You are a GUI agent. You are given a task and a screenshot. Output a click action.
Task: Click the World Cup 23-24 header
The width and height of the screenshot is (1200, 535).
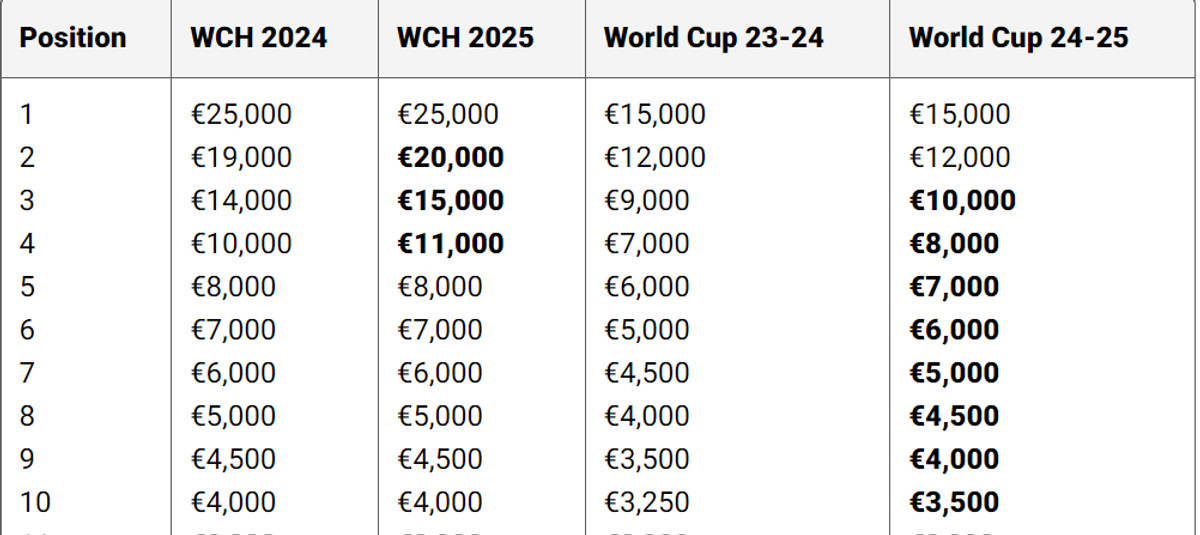point(714,38)
